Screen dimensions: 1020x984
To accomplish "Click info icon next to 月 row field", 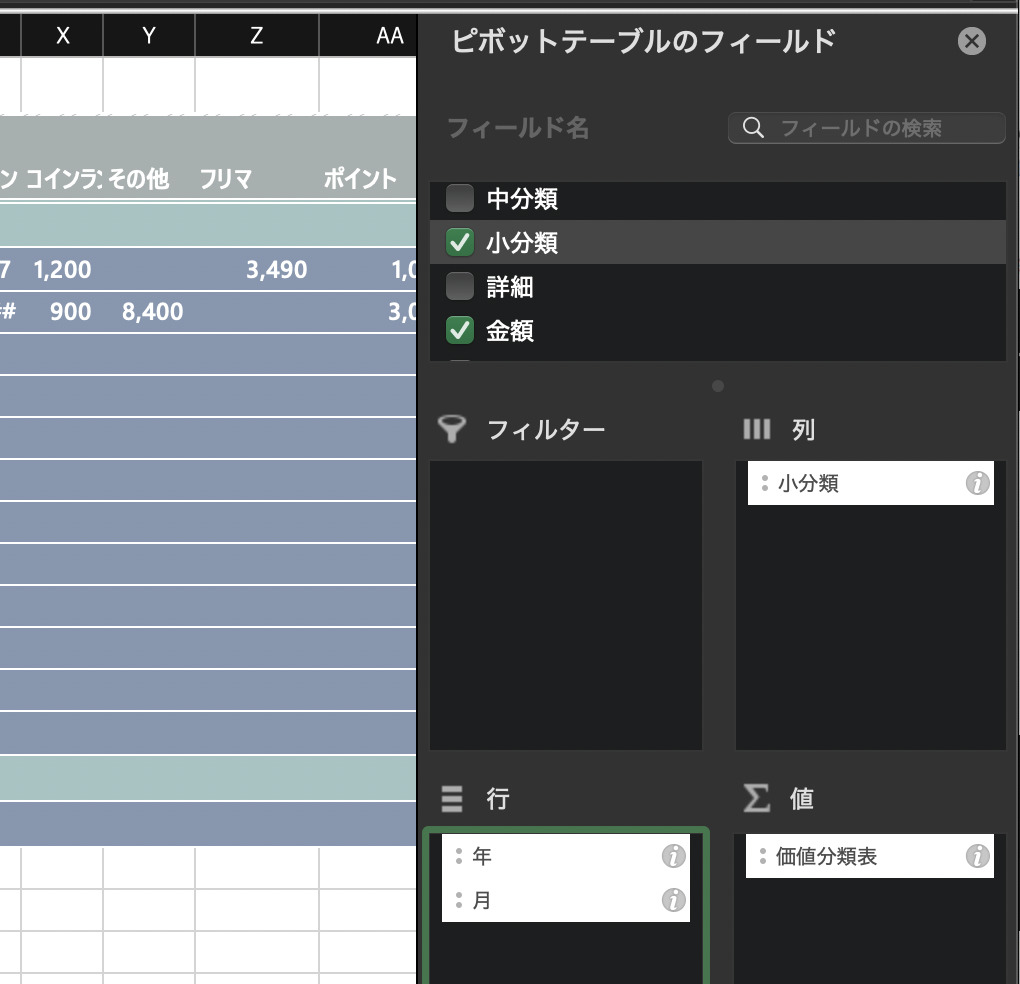I will [674, 901].
